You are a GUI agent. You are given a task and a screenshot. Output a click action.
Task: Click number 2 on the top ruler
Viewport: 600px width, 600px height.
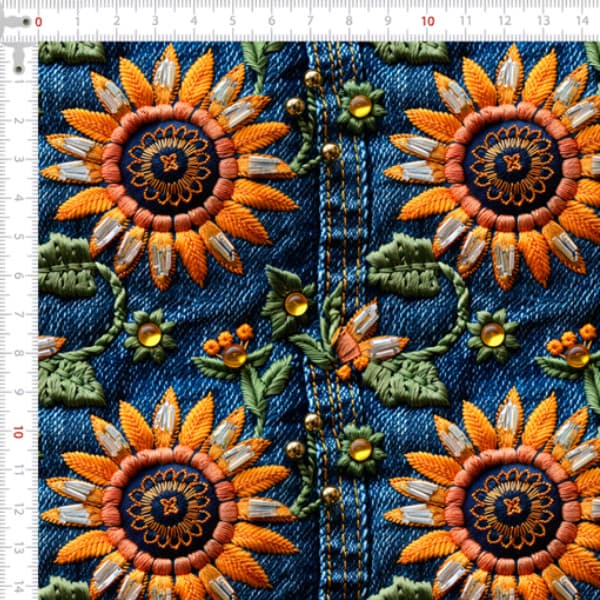pos(116,21)
